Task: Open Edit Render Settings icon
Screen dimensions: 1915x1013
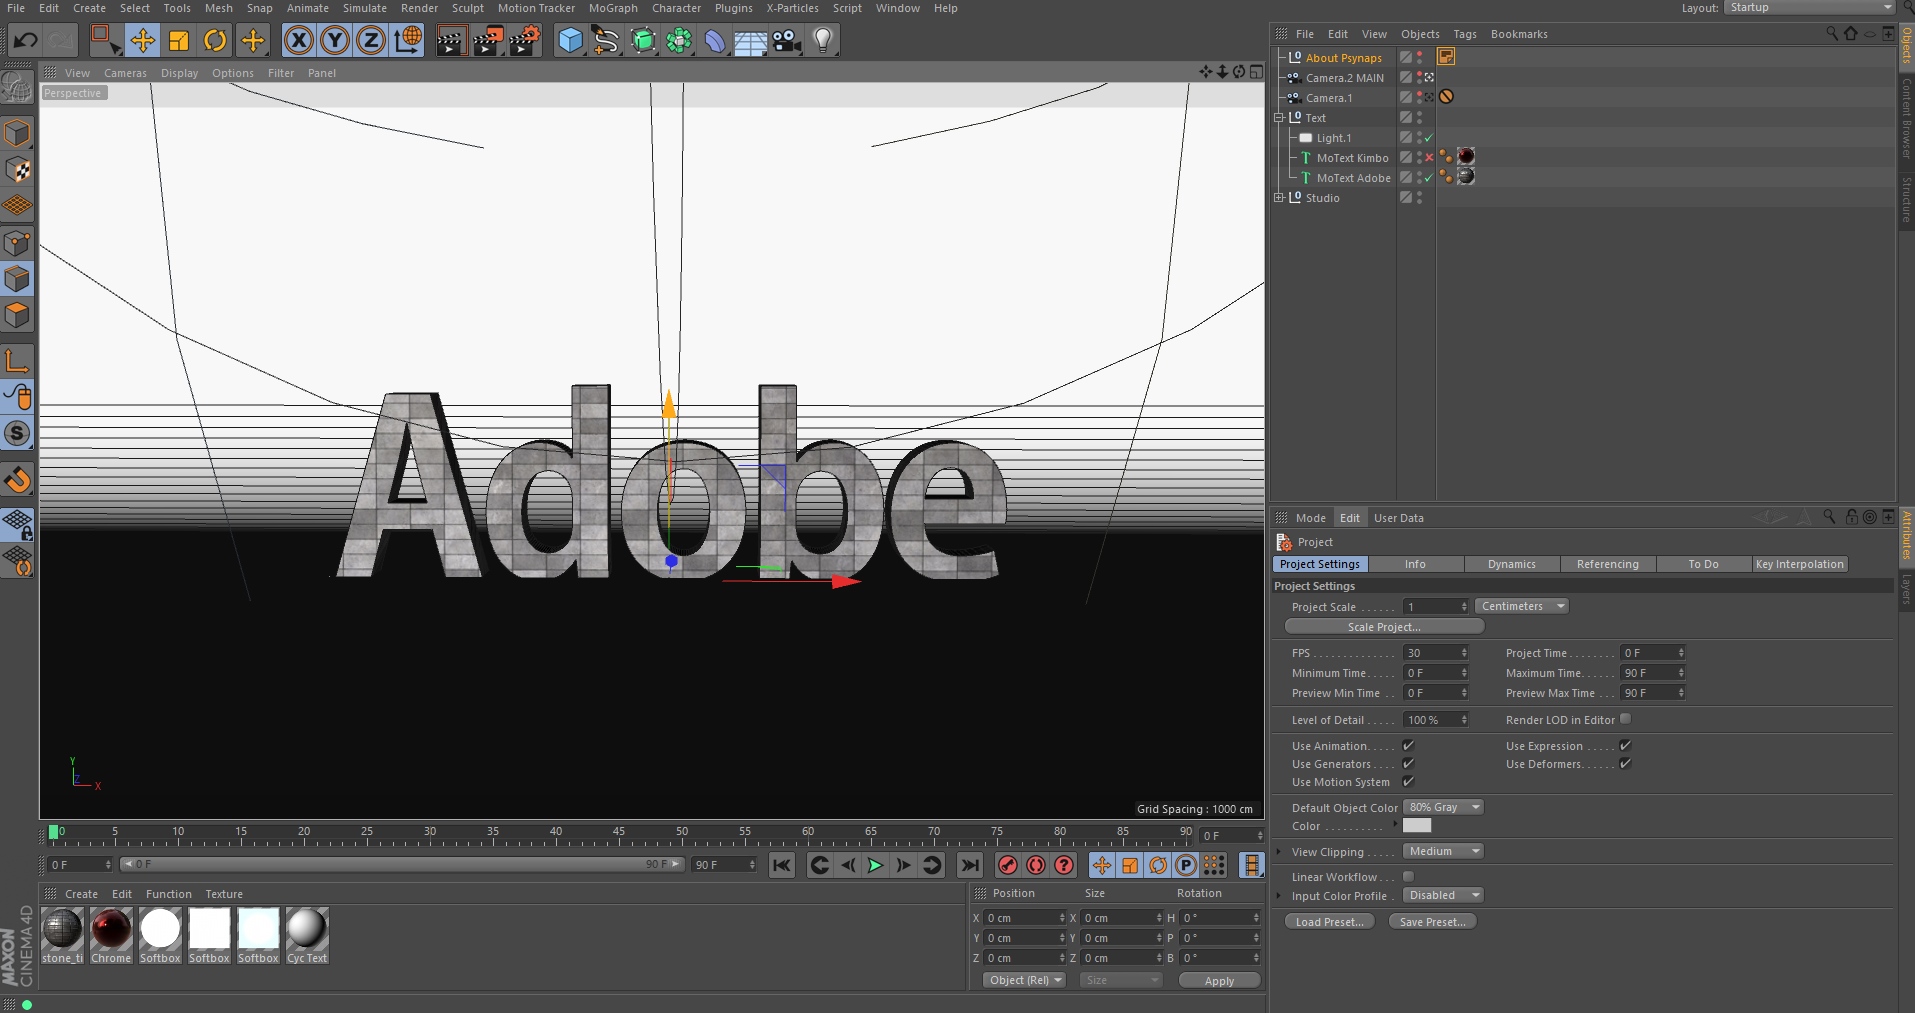Action: click(x=524, y=41)
